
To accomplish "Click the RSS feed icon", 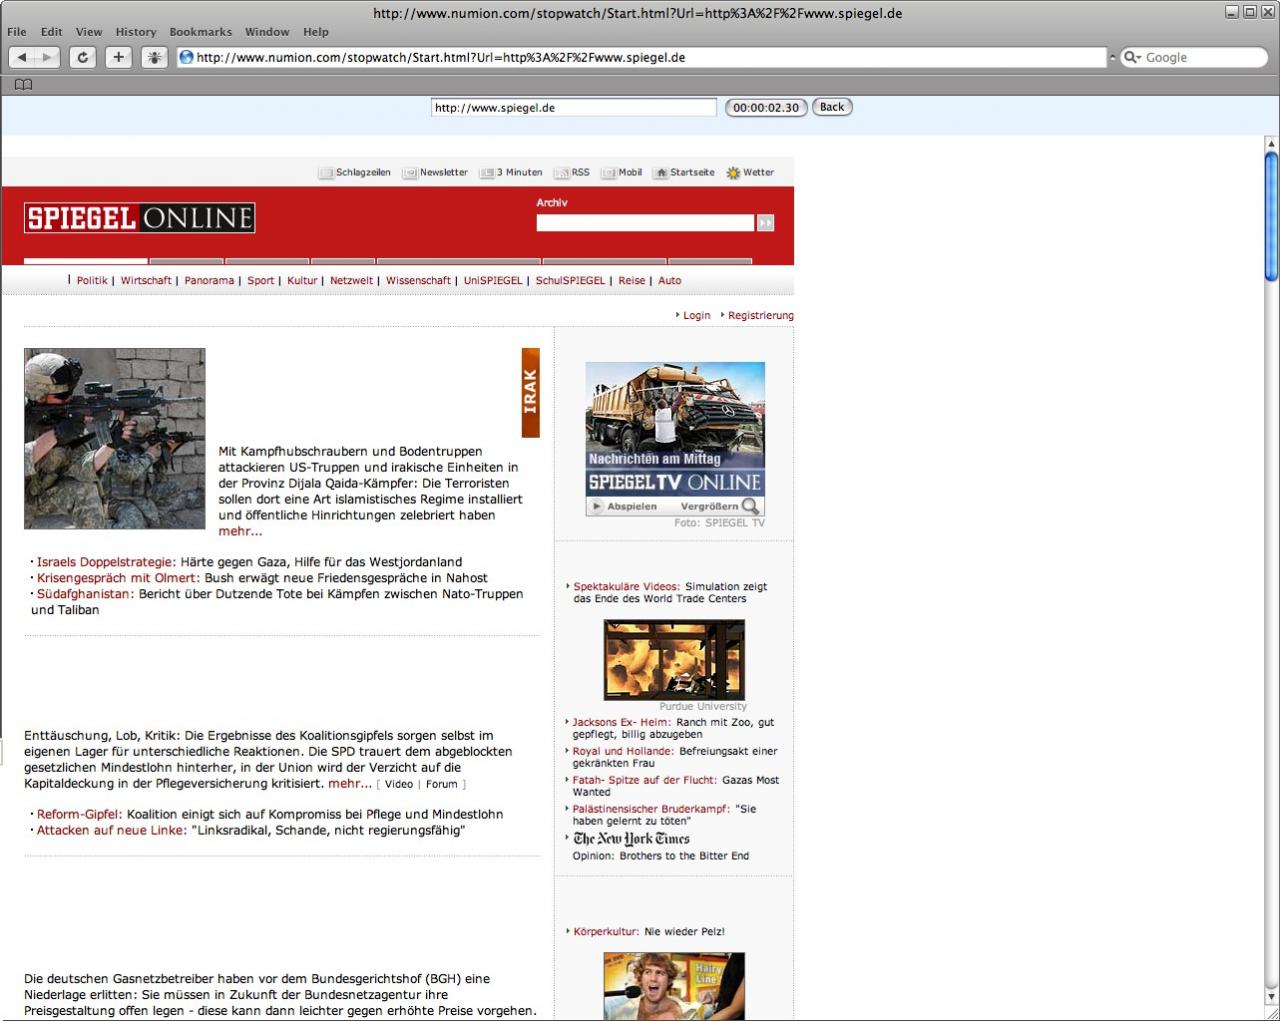I will click(x=562, y=173).
